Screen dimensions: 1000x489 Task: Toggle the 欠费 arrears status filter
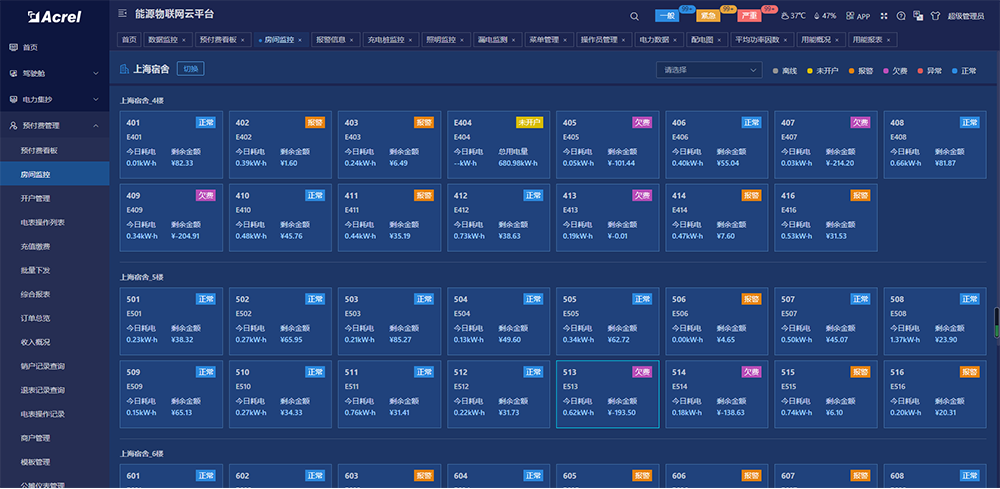pyautogui.click(x=894, y=71)
